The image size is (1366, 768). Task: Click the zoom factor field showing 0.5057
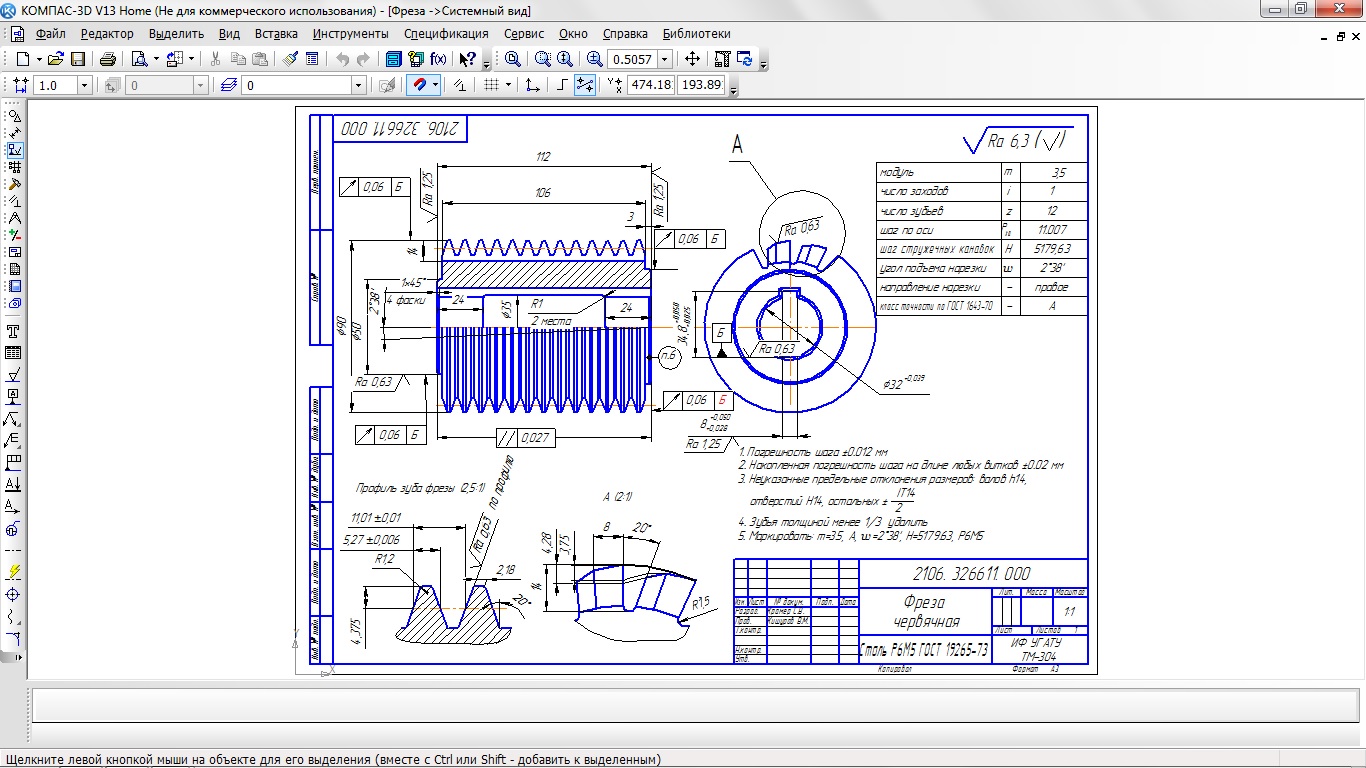pos(632,60)
